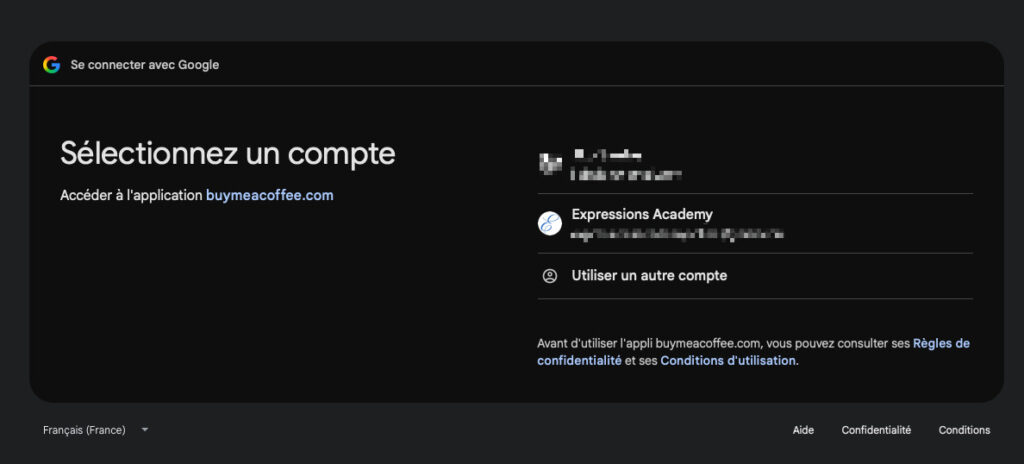Click the Se connecter avec Google header text
The image size is (1024, 464).
point(145,65)
